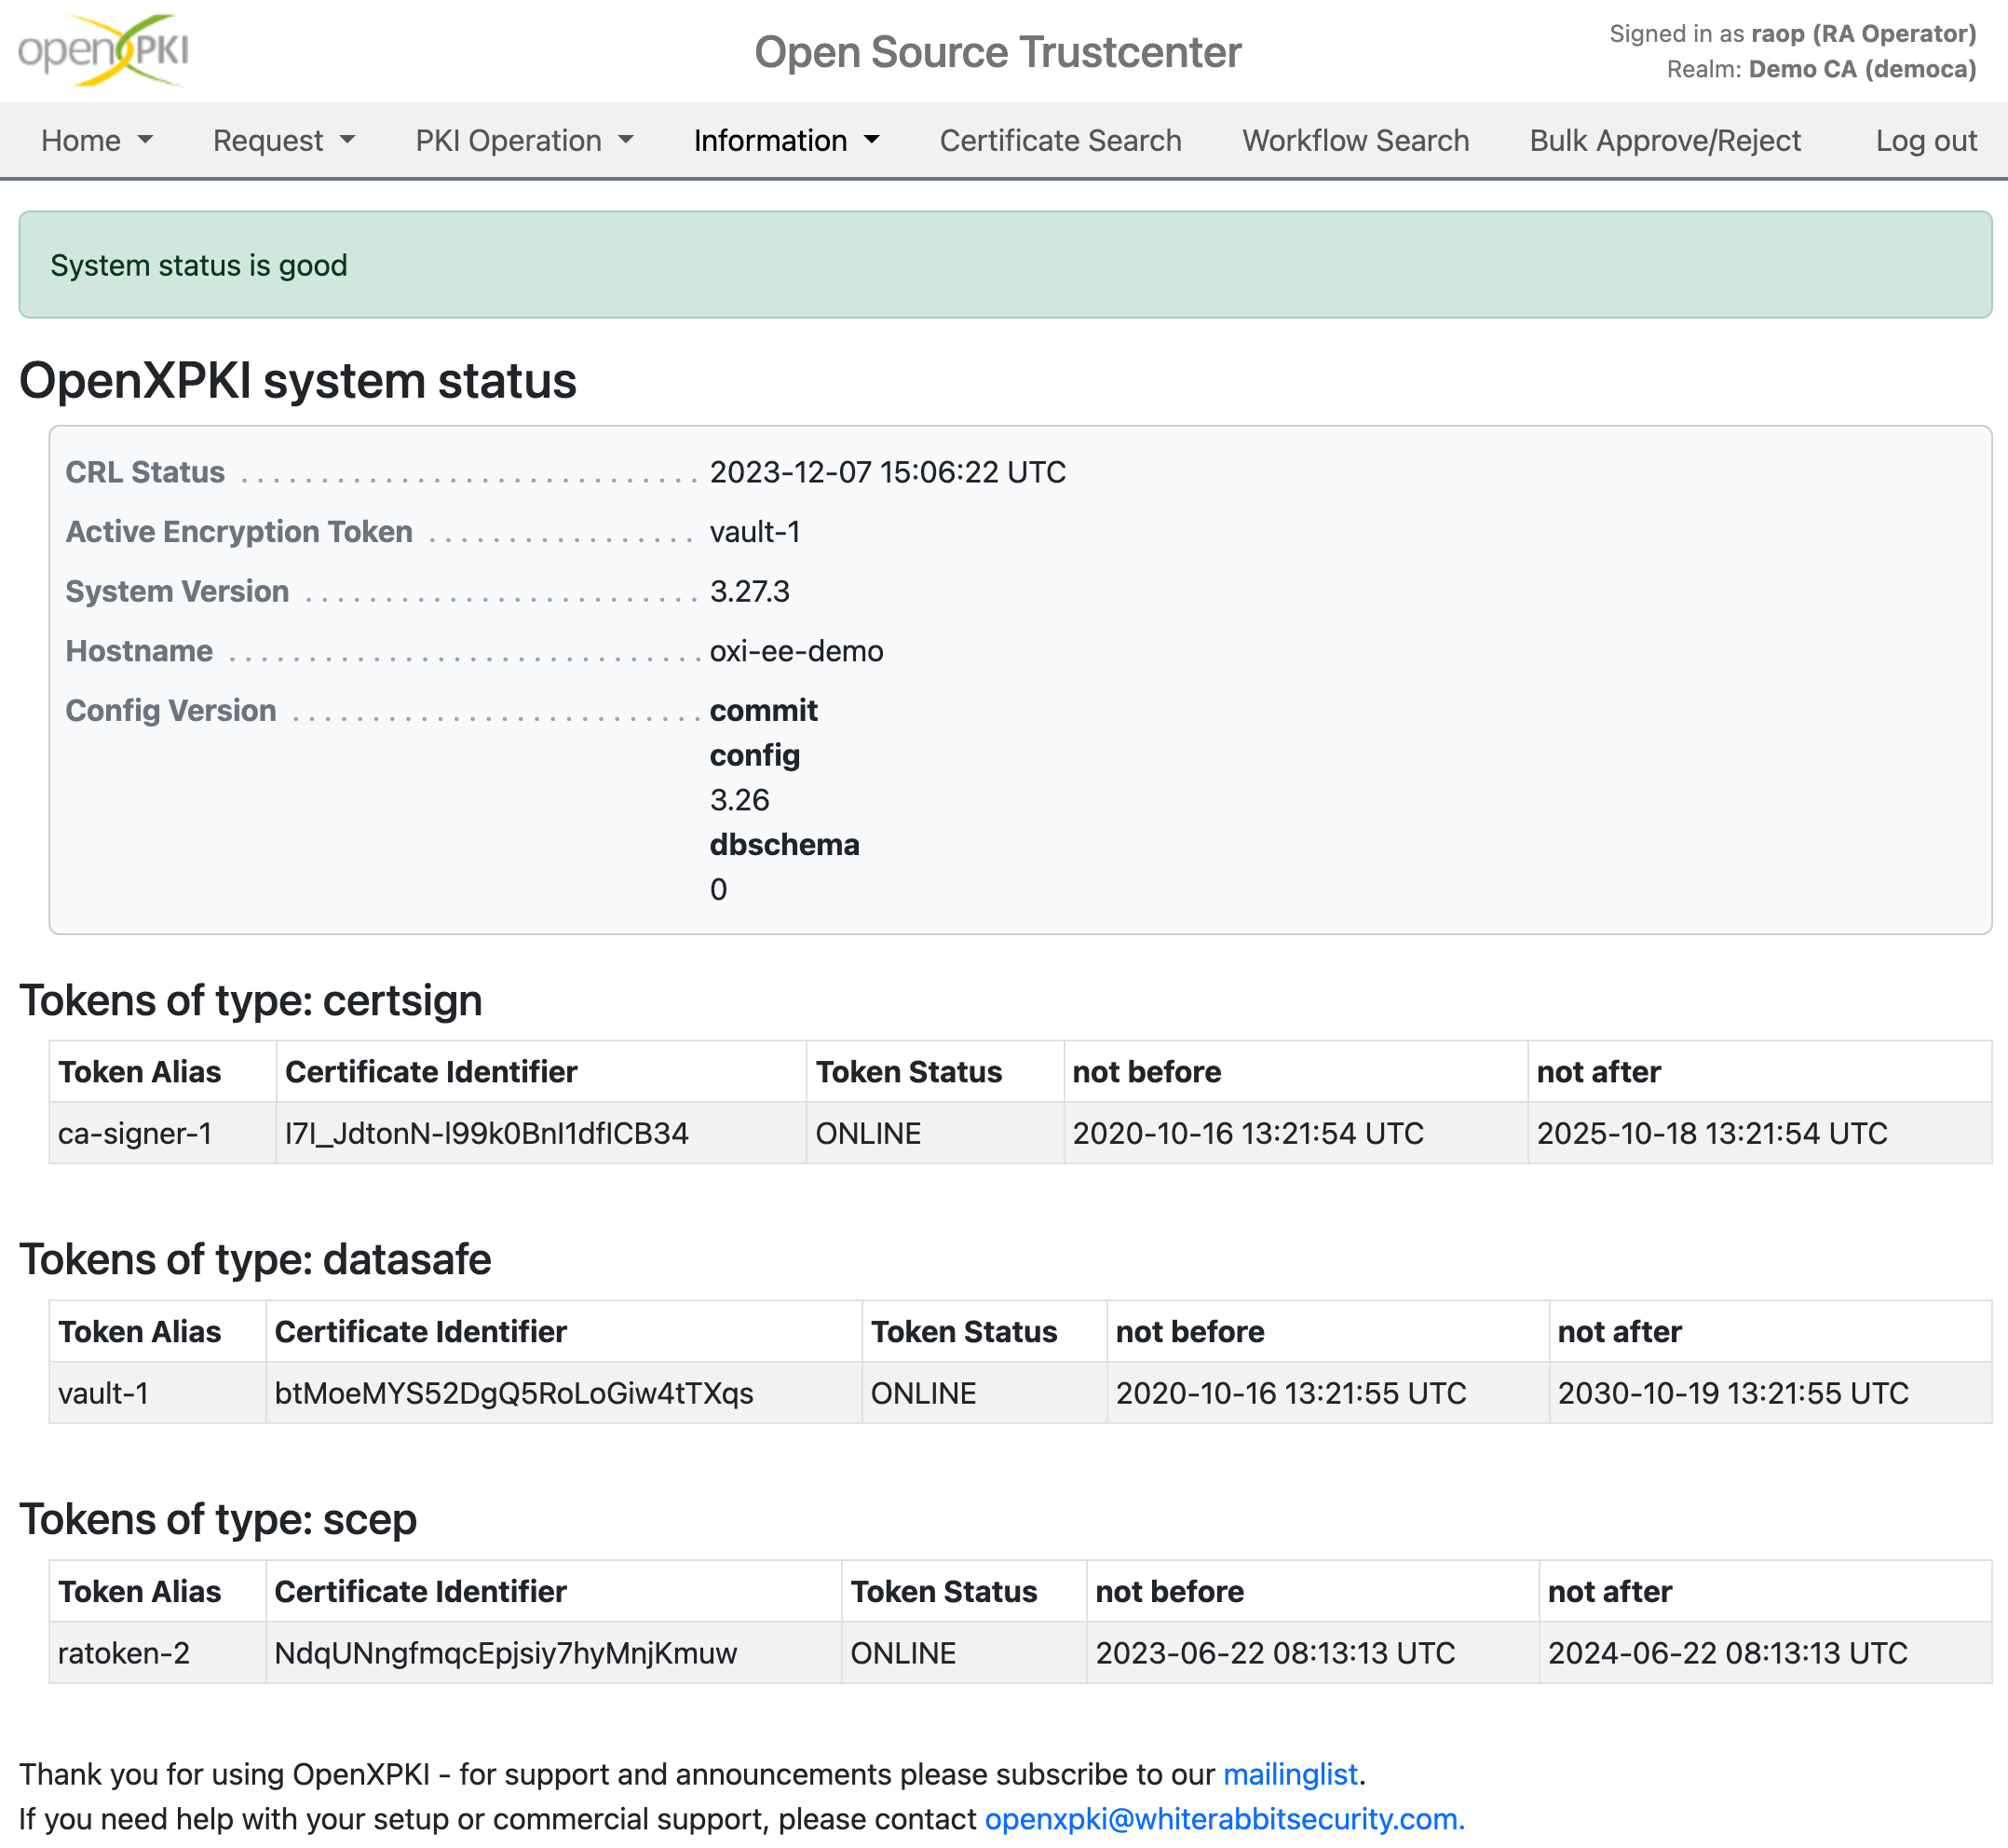Click the not after date 2030-10-19 13:21:55 UTC

(x=1733, y=1393)
